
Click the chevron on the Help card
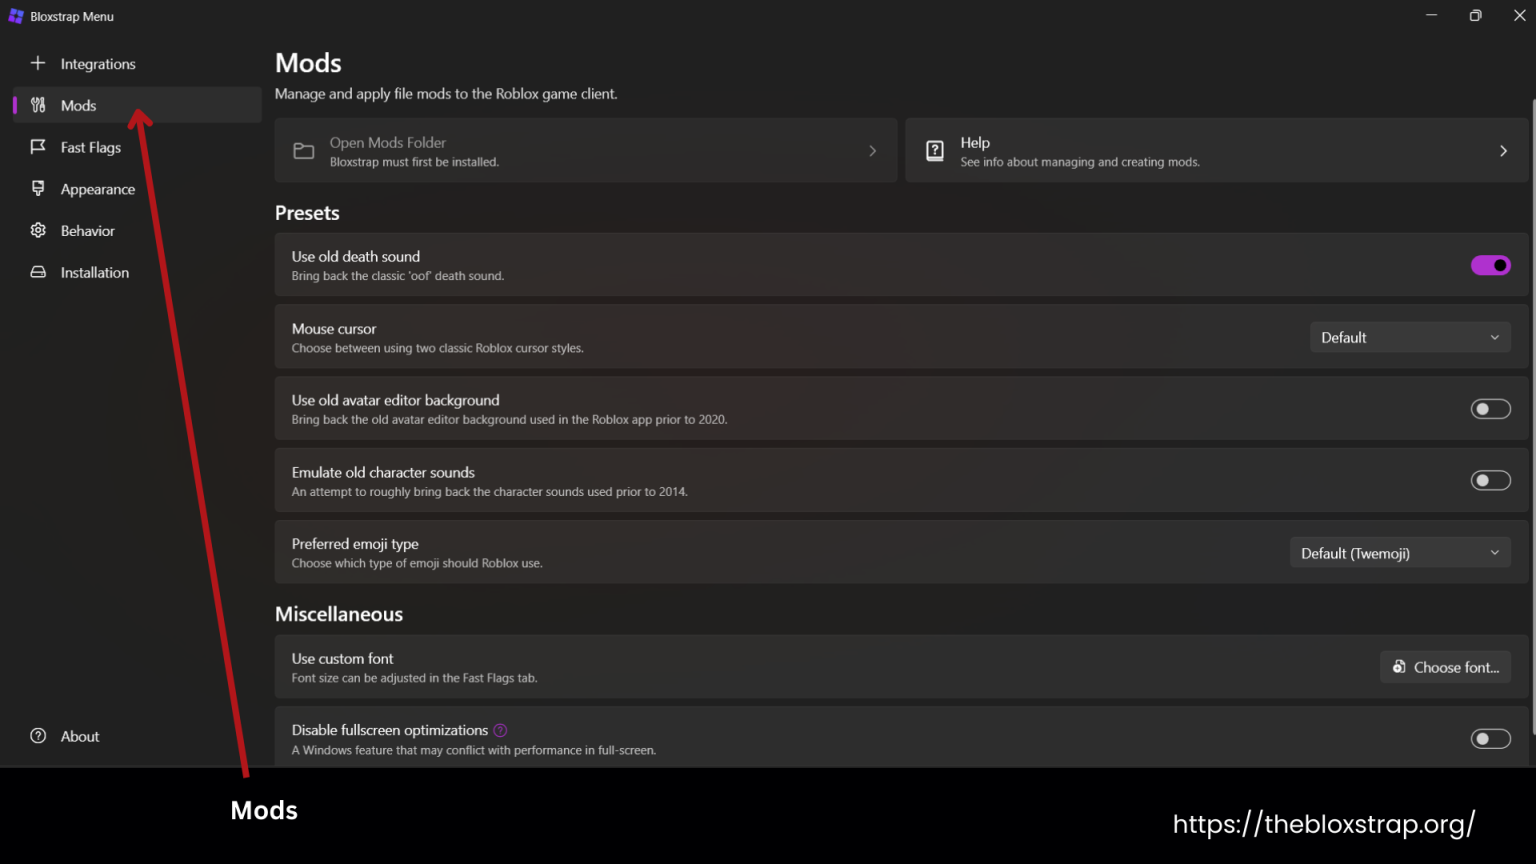point(1503,150)
